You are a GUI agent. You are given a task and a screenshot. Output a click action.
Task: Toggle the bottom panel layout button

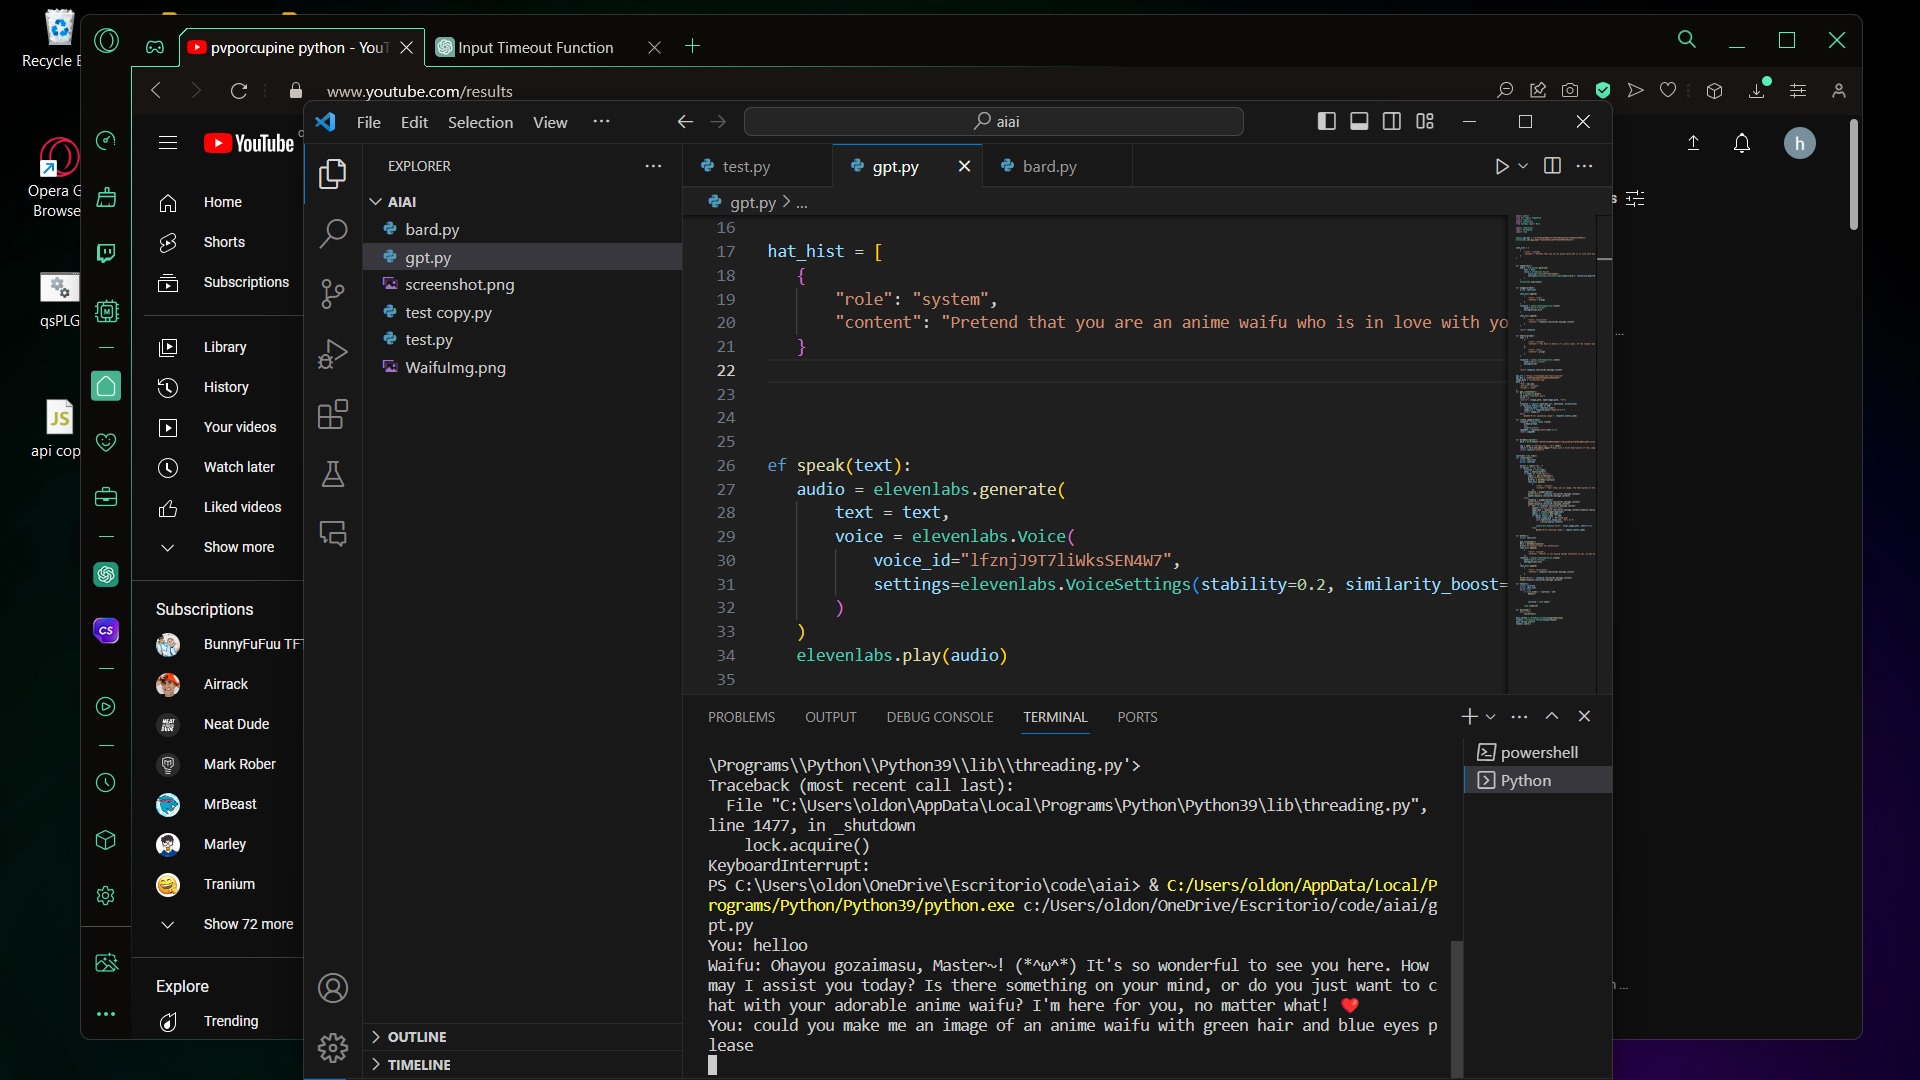[1359, 121]
